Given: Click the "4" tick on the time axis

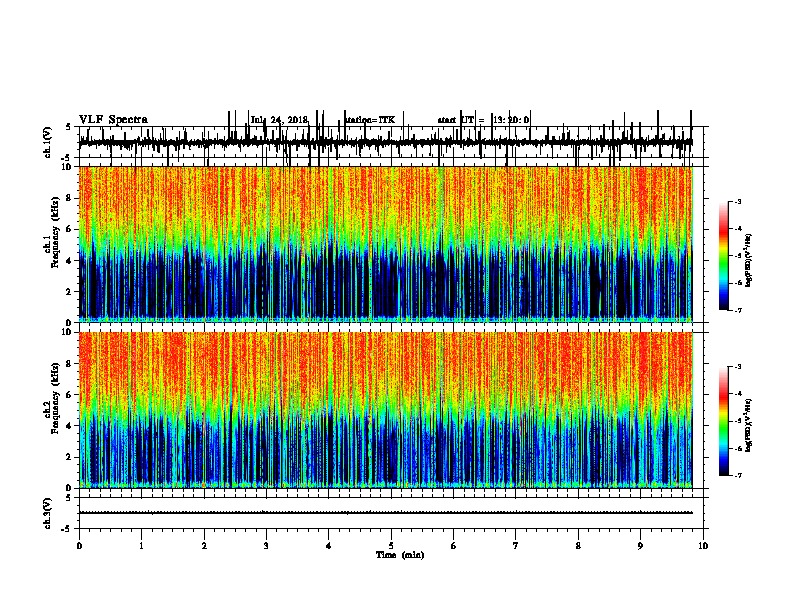Looking at the screenshot, I should 329,546.
